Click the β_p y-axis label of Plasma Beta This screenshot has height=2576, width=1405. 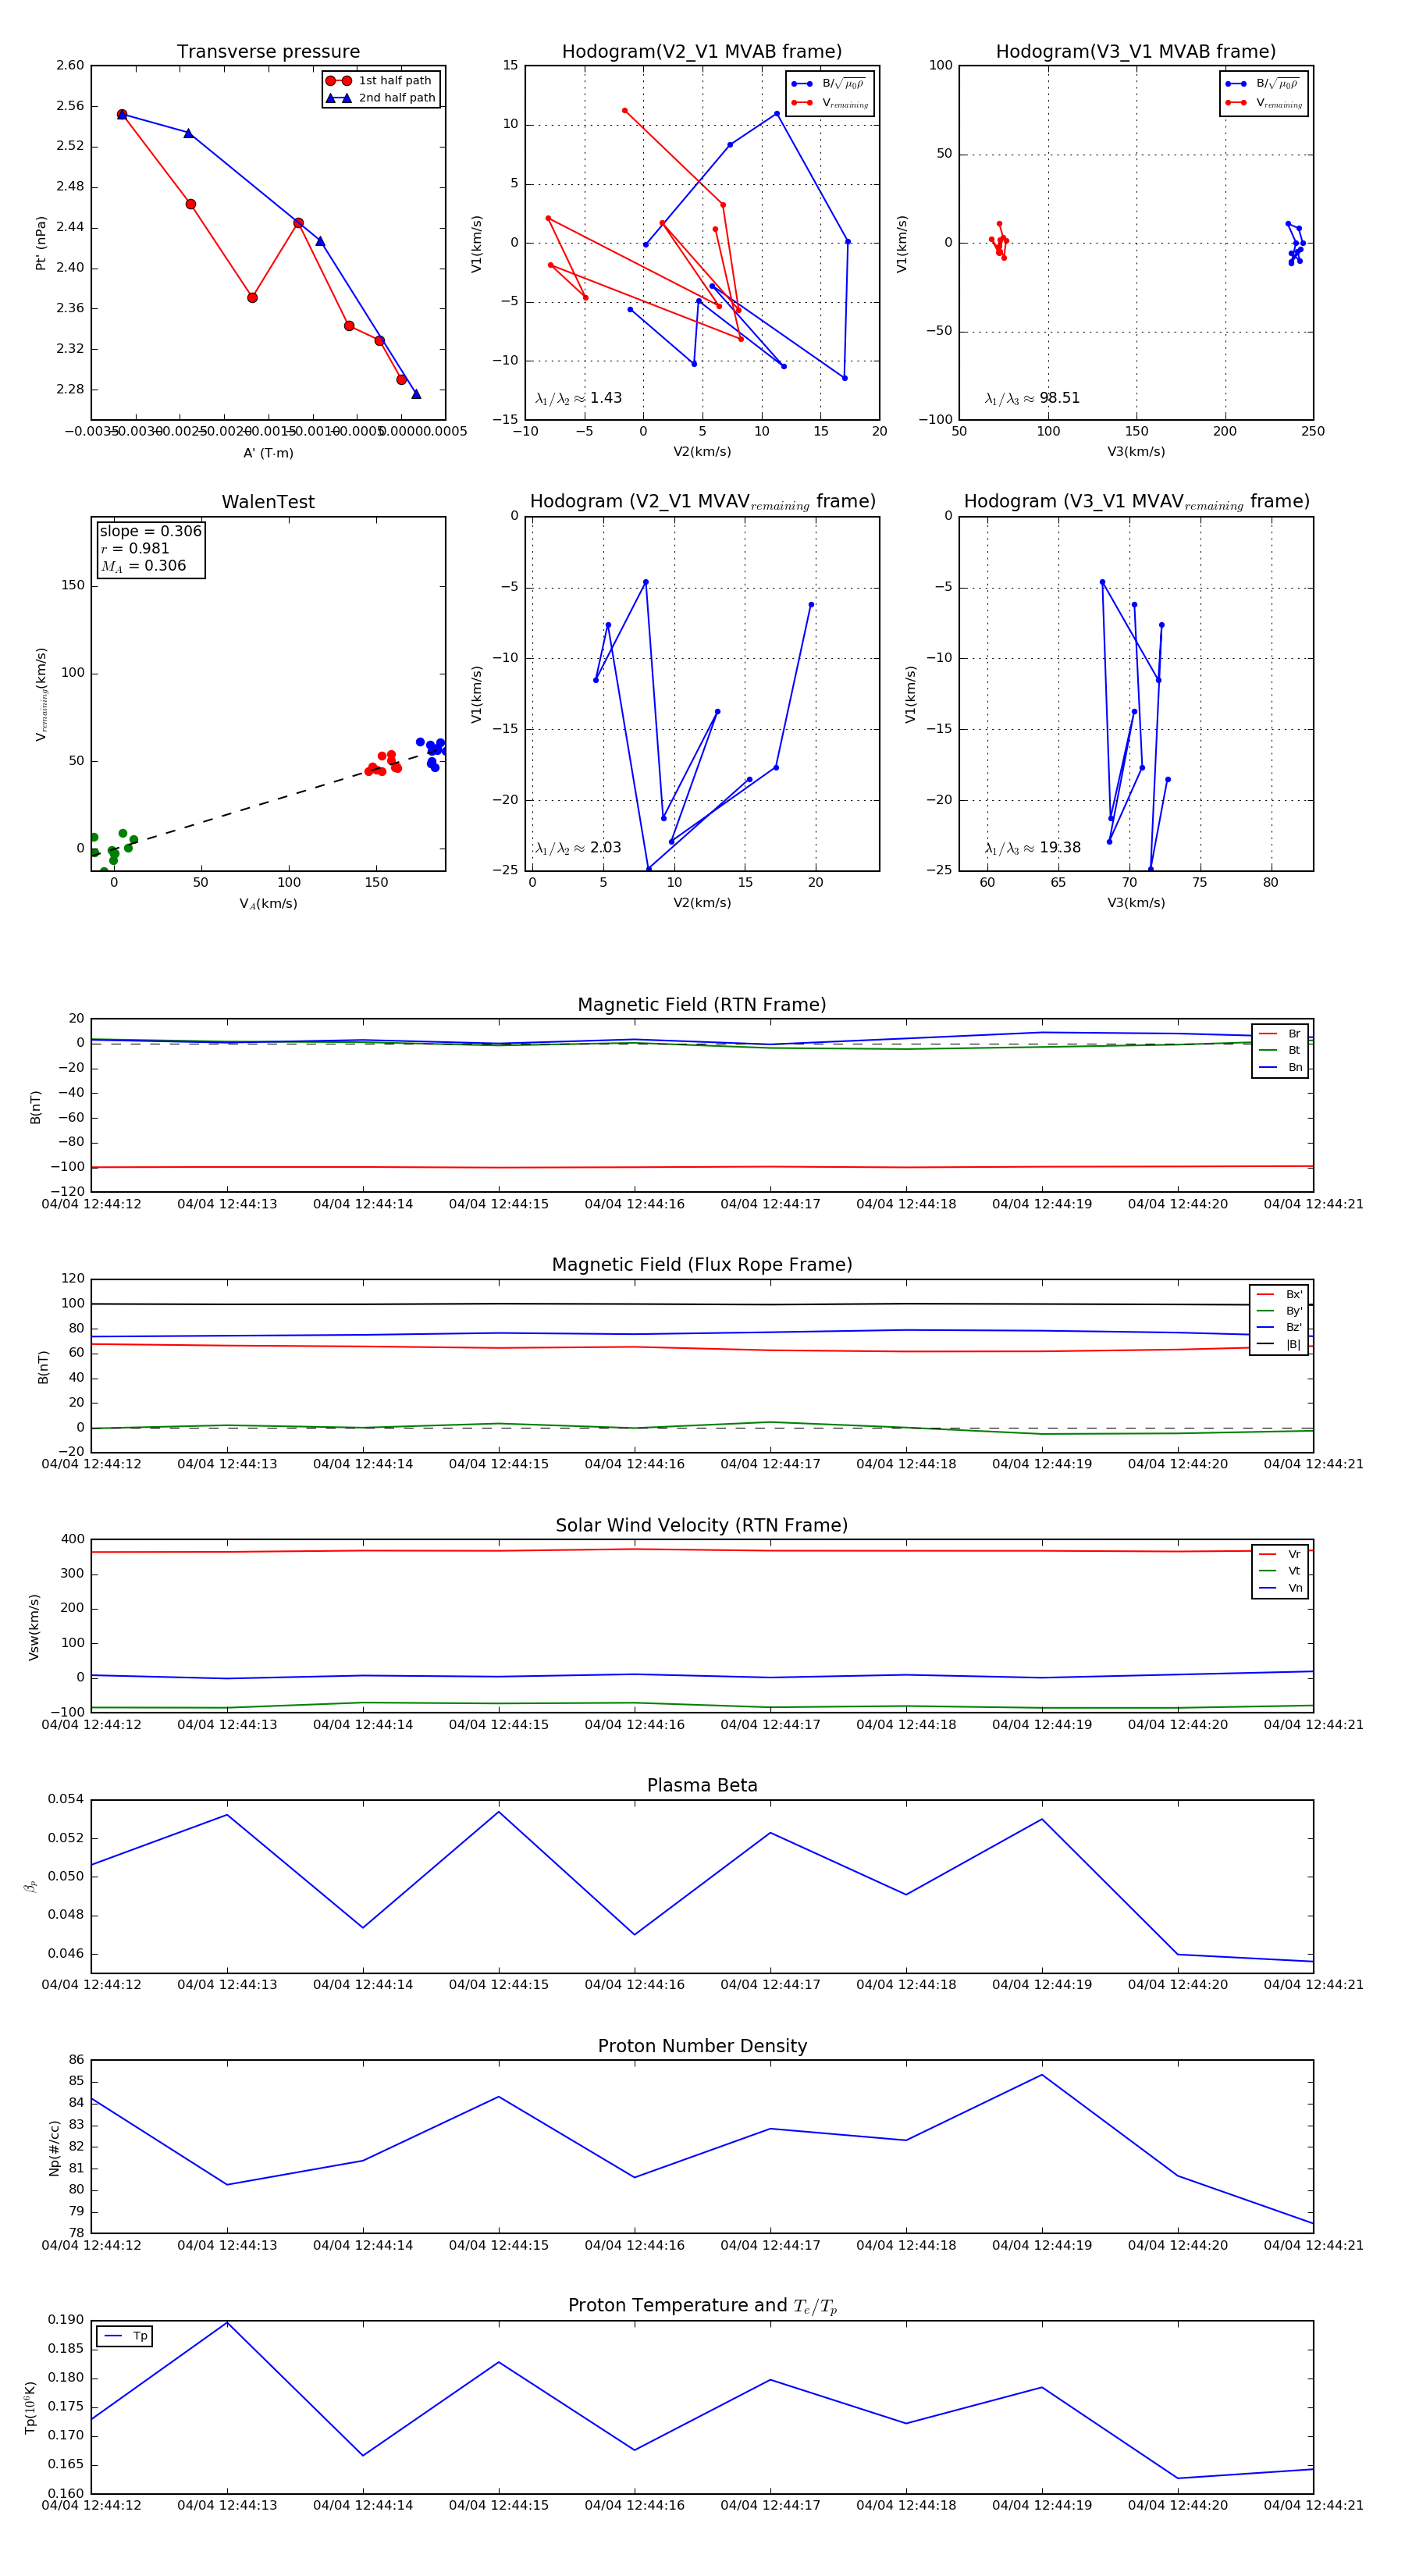point(30,1886)
